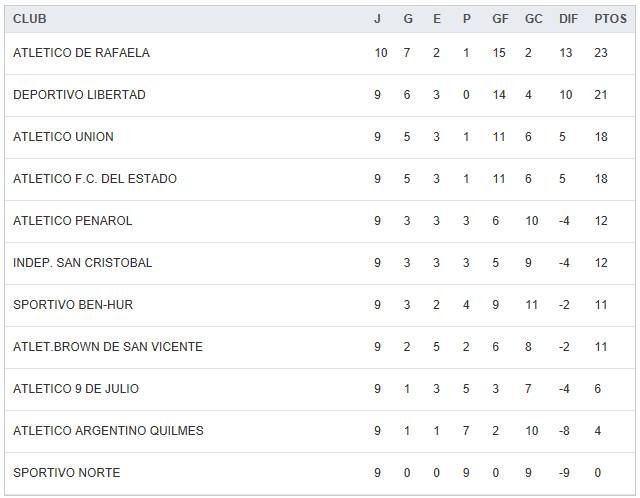
Task: Click the ATLETICO 9 DE JULIO team
Action: 76,389
